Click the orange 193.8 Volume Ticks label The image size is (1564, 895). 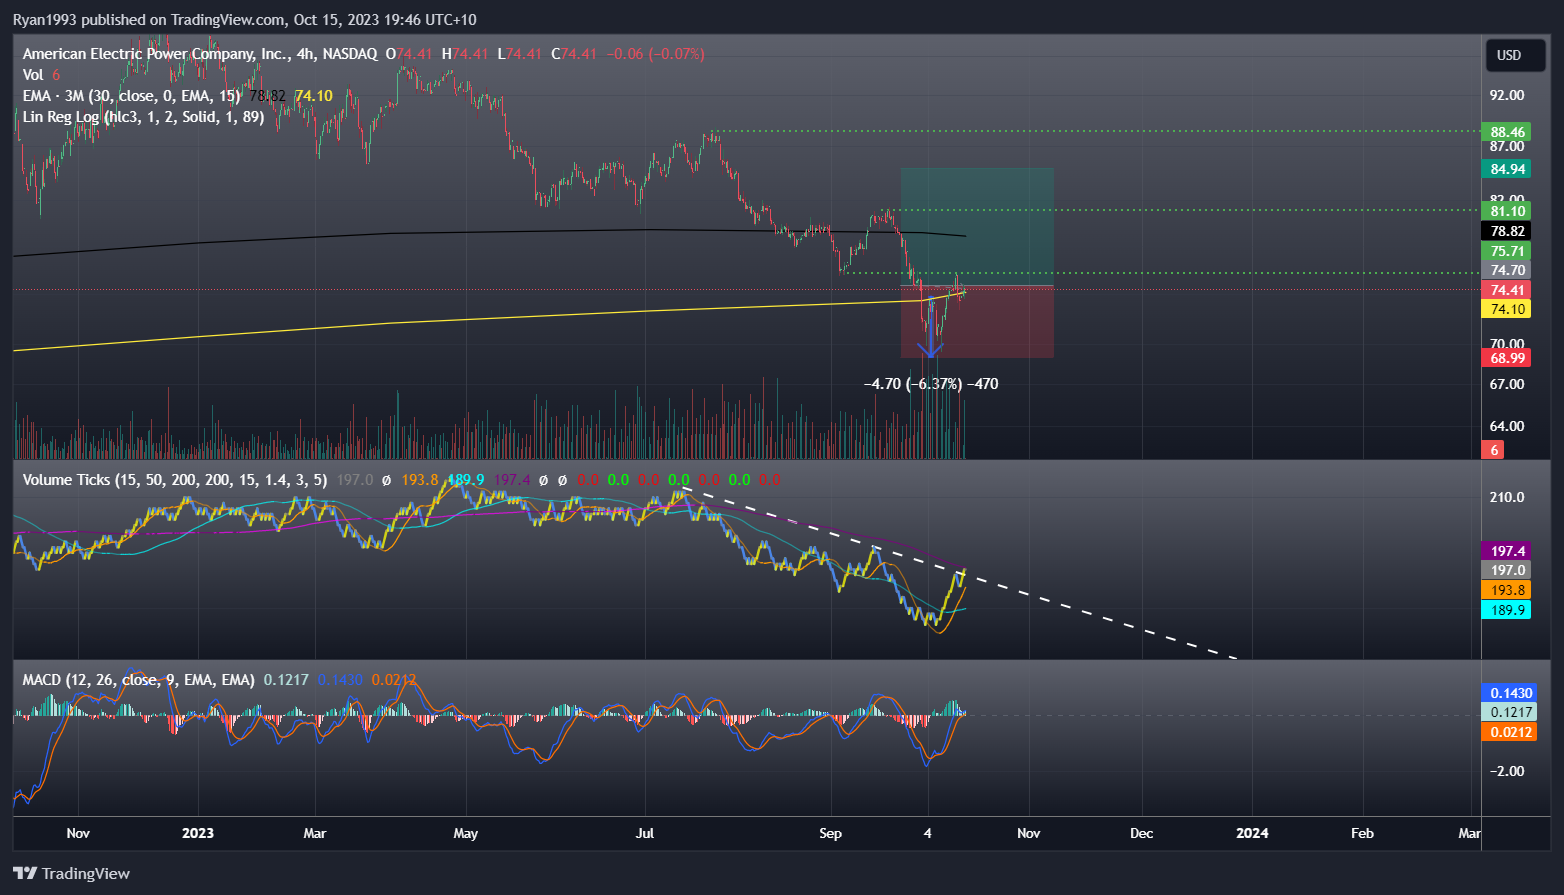[1507, 590]
